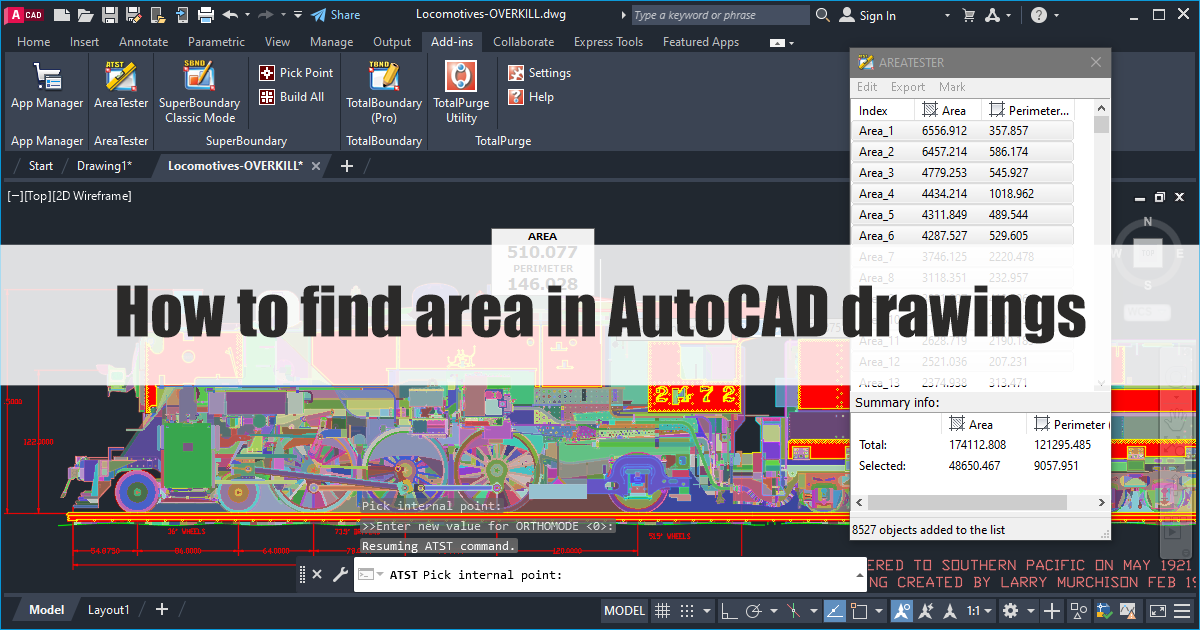Screen dimensions: 1200x630
Task: Toggle 2D object snap
Action: tap(859, 610)
